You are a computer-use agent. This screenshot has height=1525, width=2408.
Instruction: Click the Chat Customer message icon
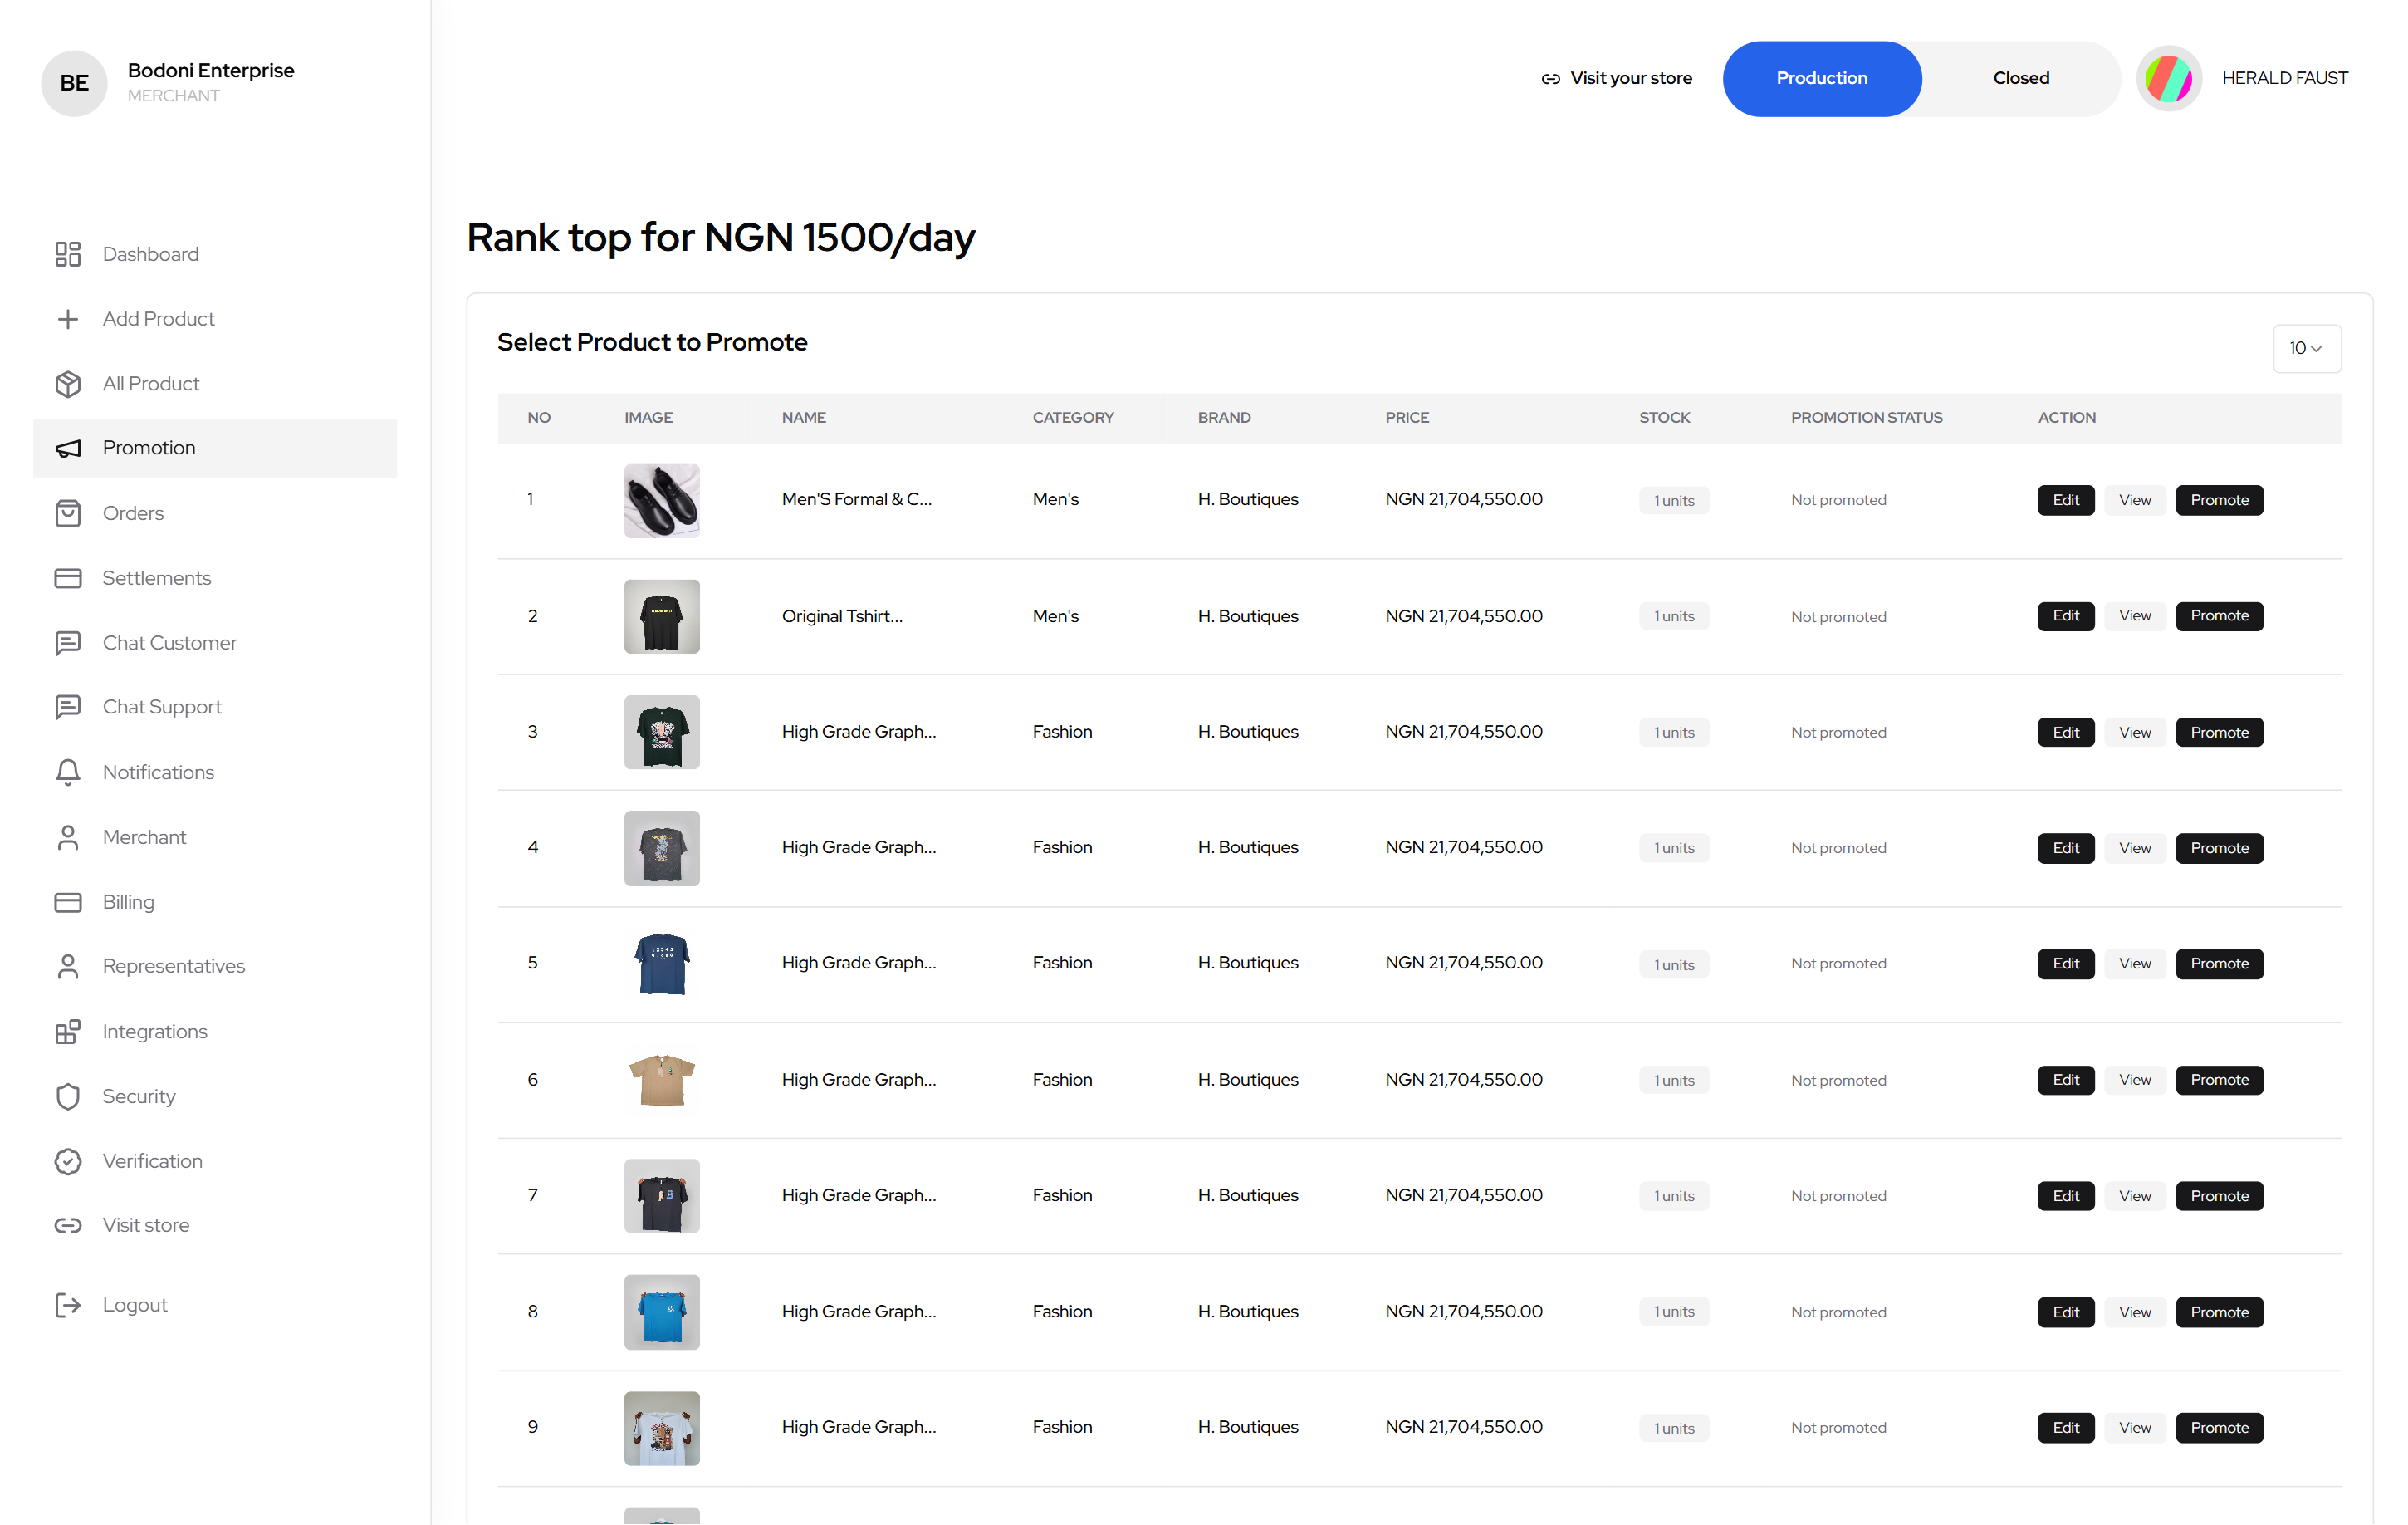(x=67, y=643)
